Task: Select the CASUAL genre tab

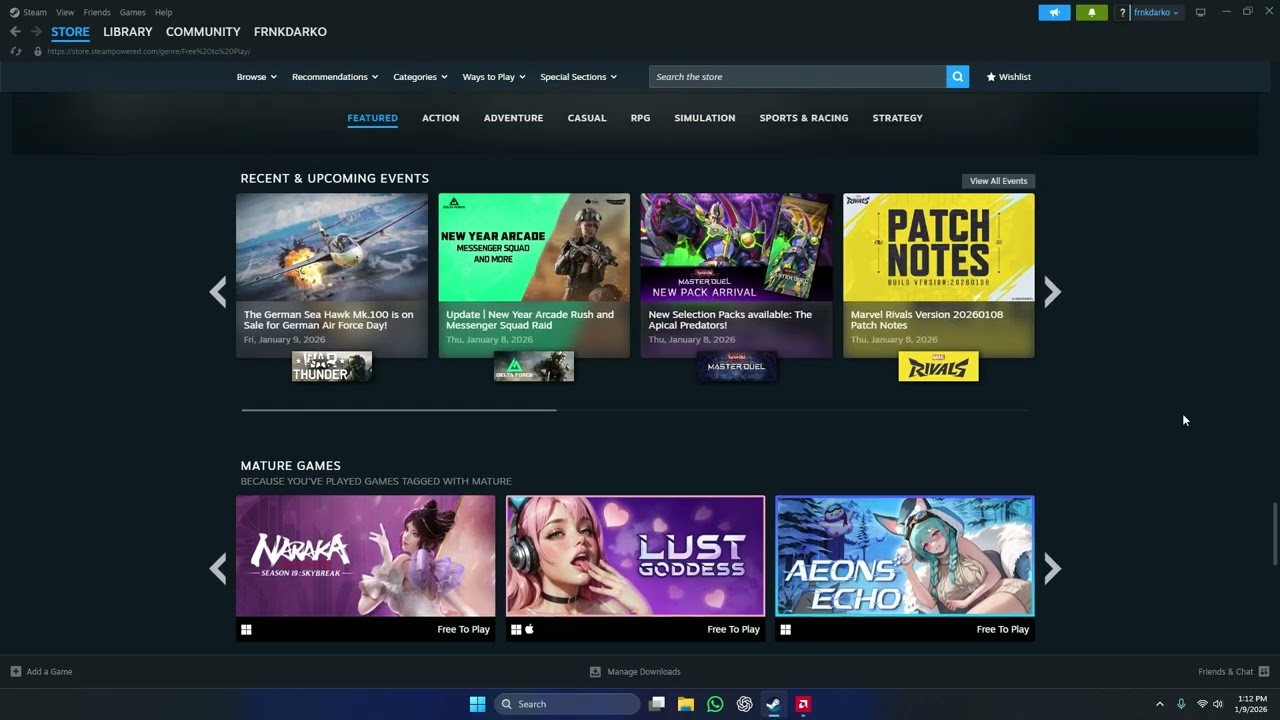Action: pos(587,118)
